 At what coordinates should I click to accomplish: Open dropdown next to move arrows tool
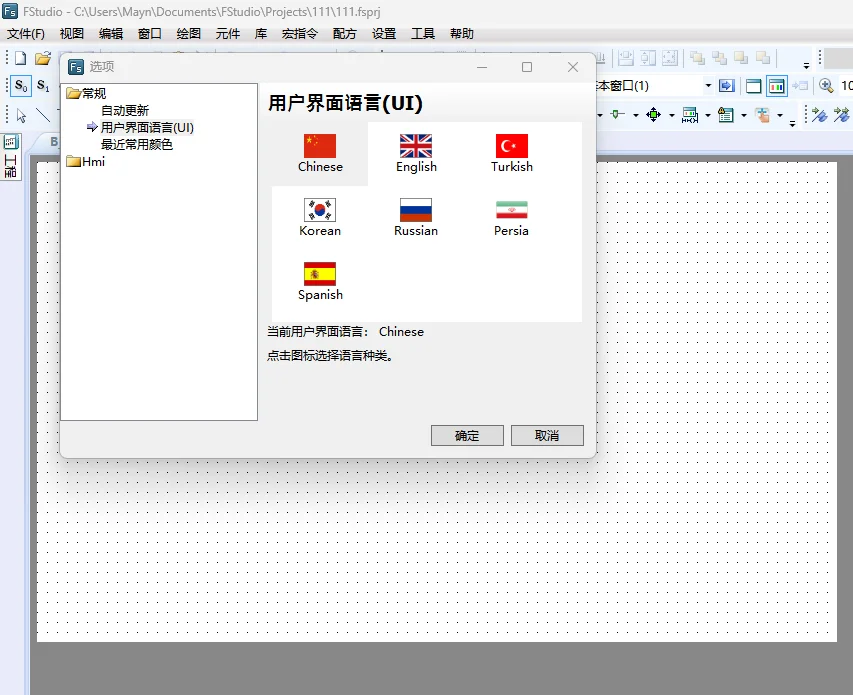(671, 115)
